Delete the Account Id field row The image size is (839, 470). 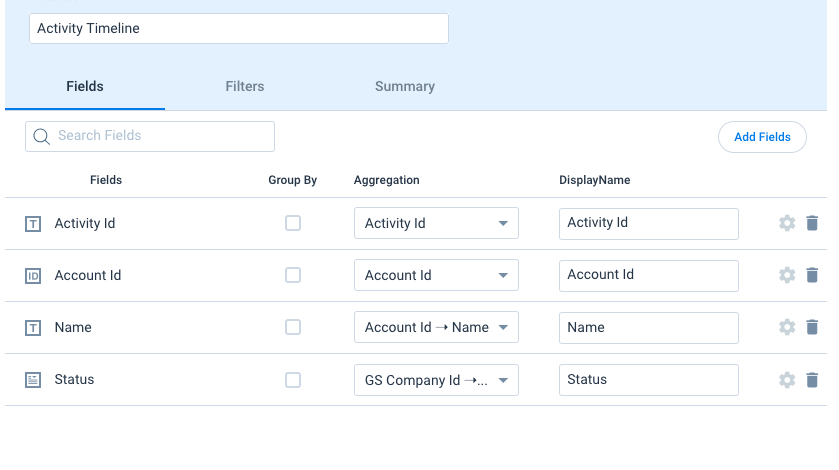tap(812, 275)
